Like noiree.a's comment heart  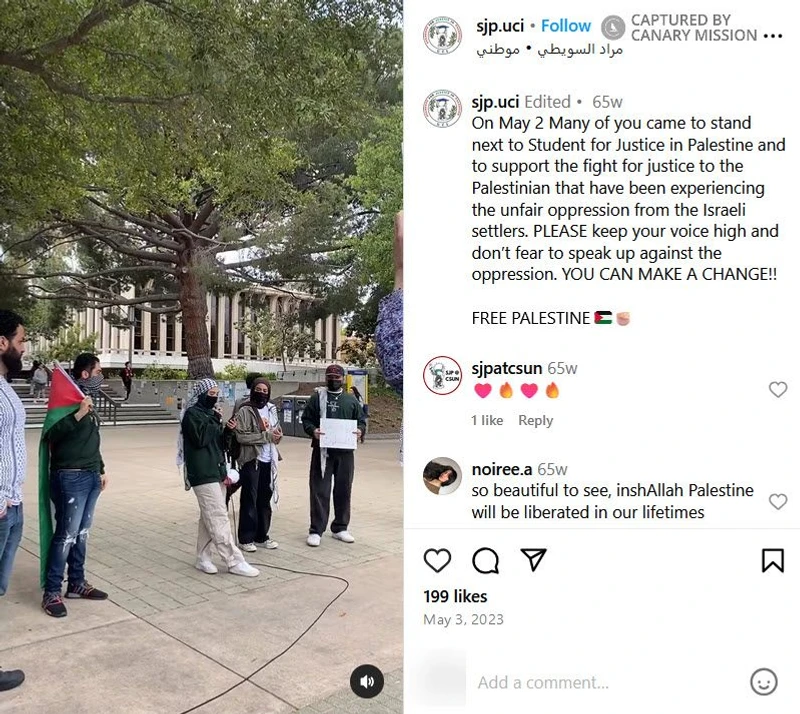click(778, 501)
